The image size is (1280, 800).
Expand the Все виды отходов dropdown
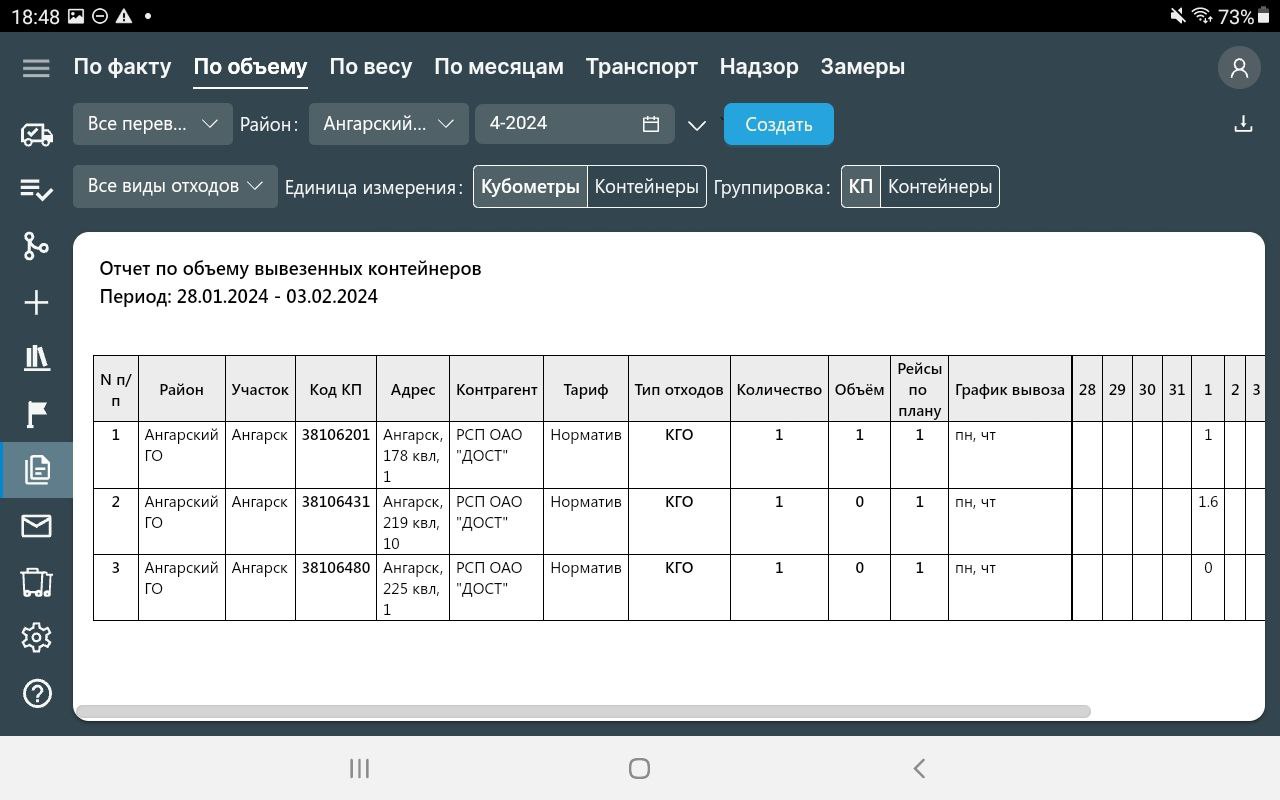pyautogui.click(x=175, y=186)
